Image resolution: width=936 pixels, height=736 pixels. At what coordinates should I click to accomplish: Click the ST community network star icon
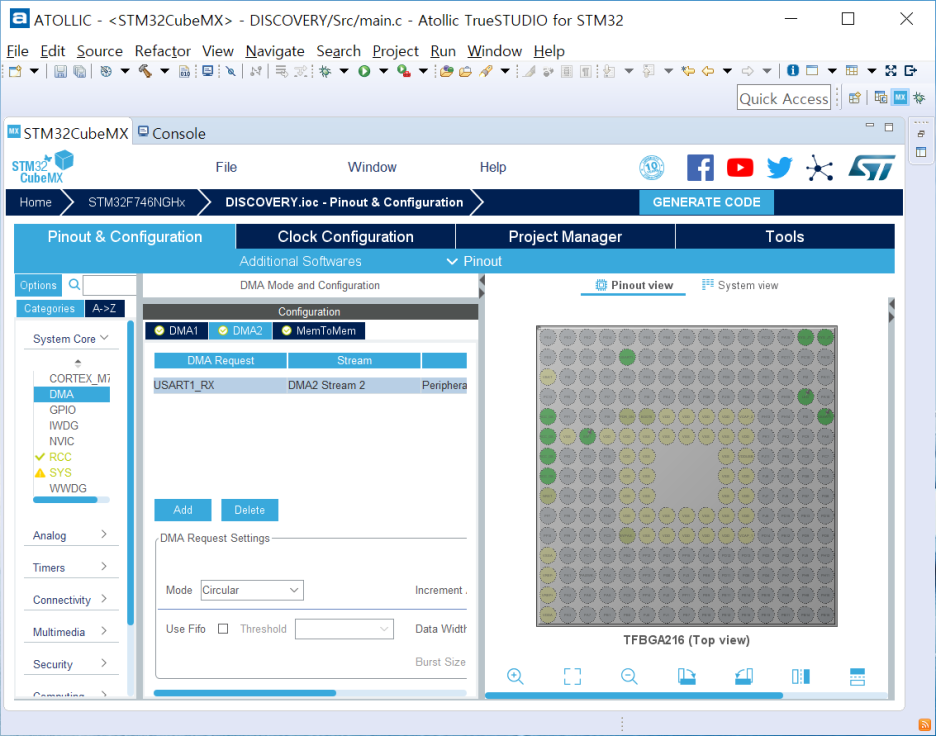pos(820,168)
